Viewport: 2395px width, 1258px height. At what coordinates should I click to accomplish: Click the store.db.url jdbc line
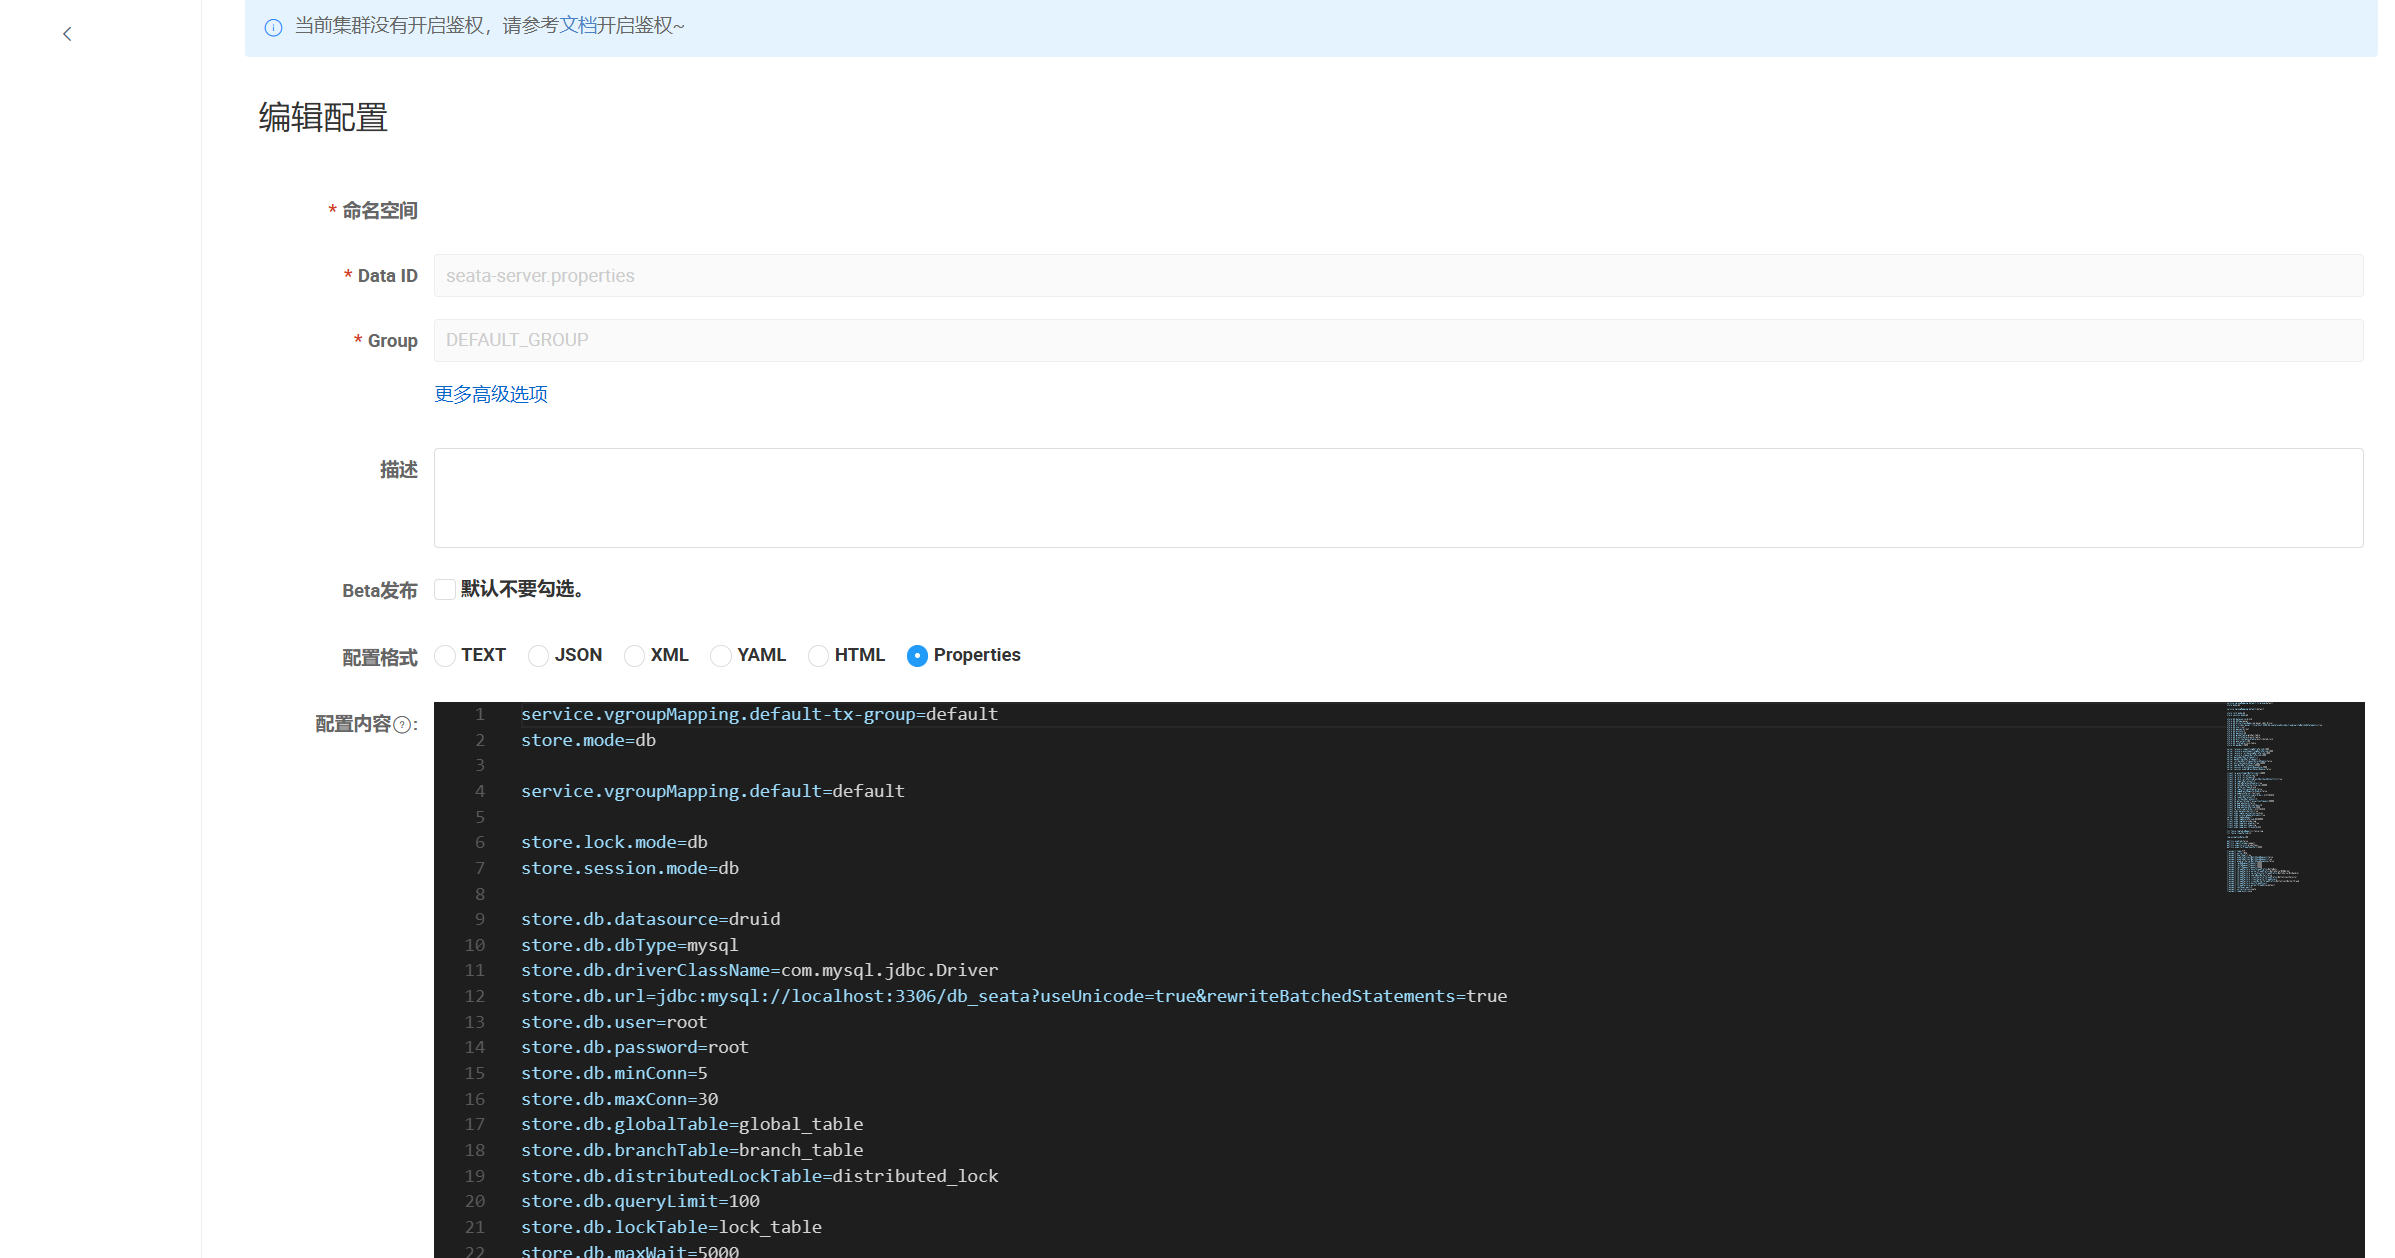[x=1012, y=996]
